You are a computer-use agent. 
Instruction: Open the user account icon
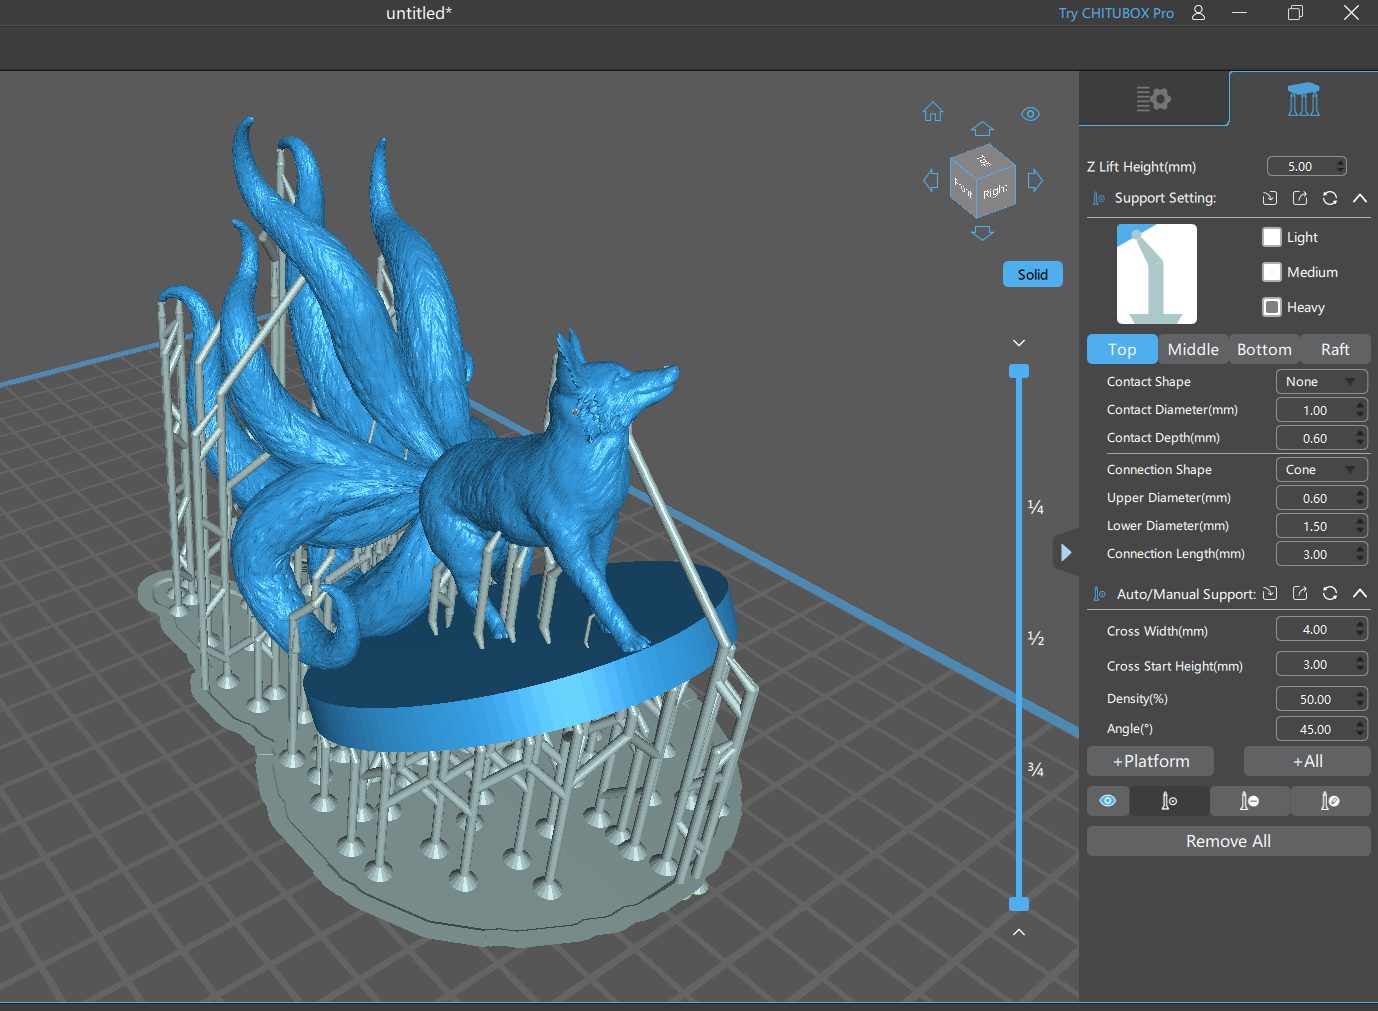click(1198, 13)
